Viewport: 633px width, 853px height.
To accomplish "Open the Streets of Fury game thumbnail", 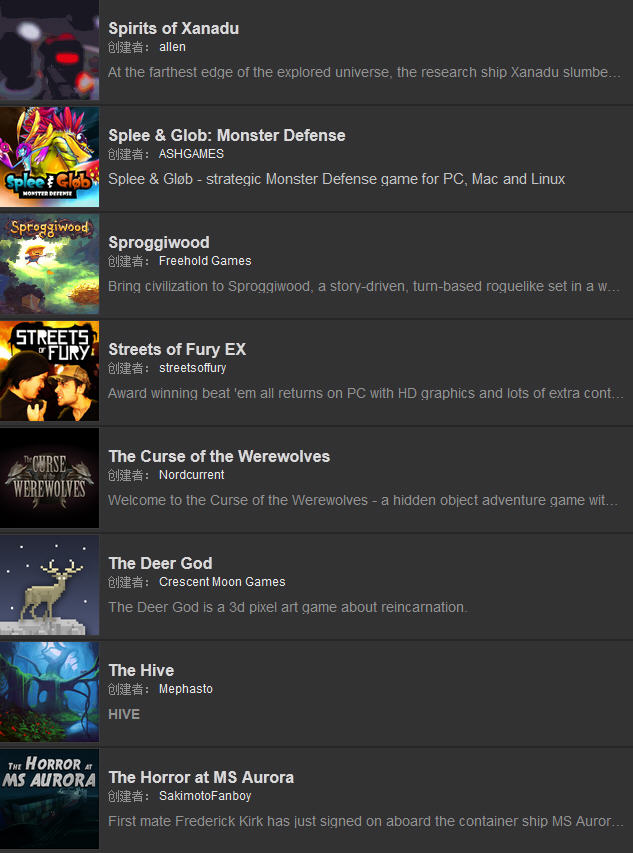I will point(49,371).
